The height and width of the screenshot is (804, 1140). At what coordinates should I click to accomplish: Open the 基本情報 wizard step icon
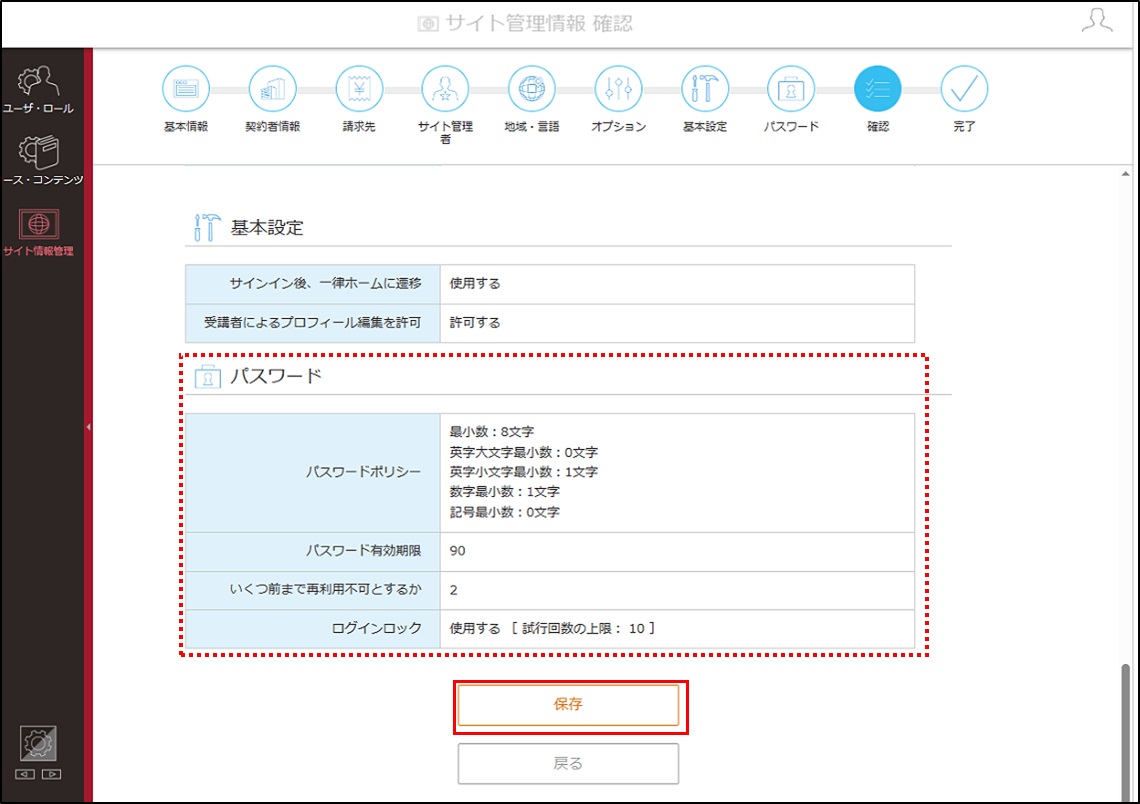(x=186, y=89)
